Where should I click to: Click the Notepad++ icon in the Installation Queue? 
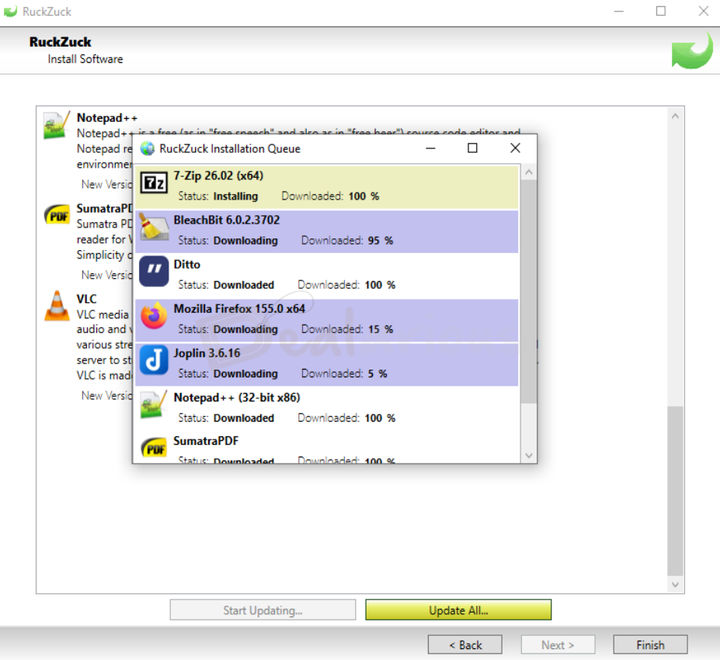coord(154,404)
